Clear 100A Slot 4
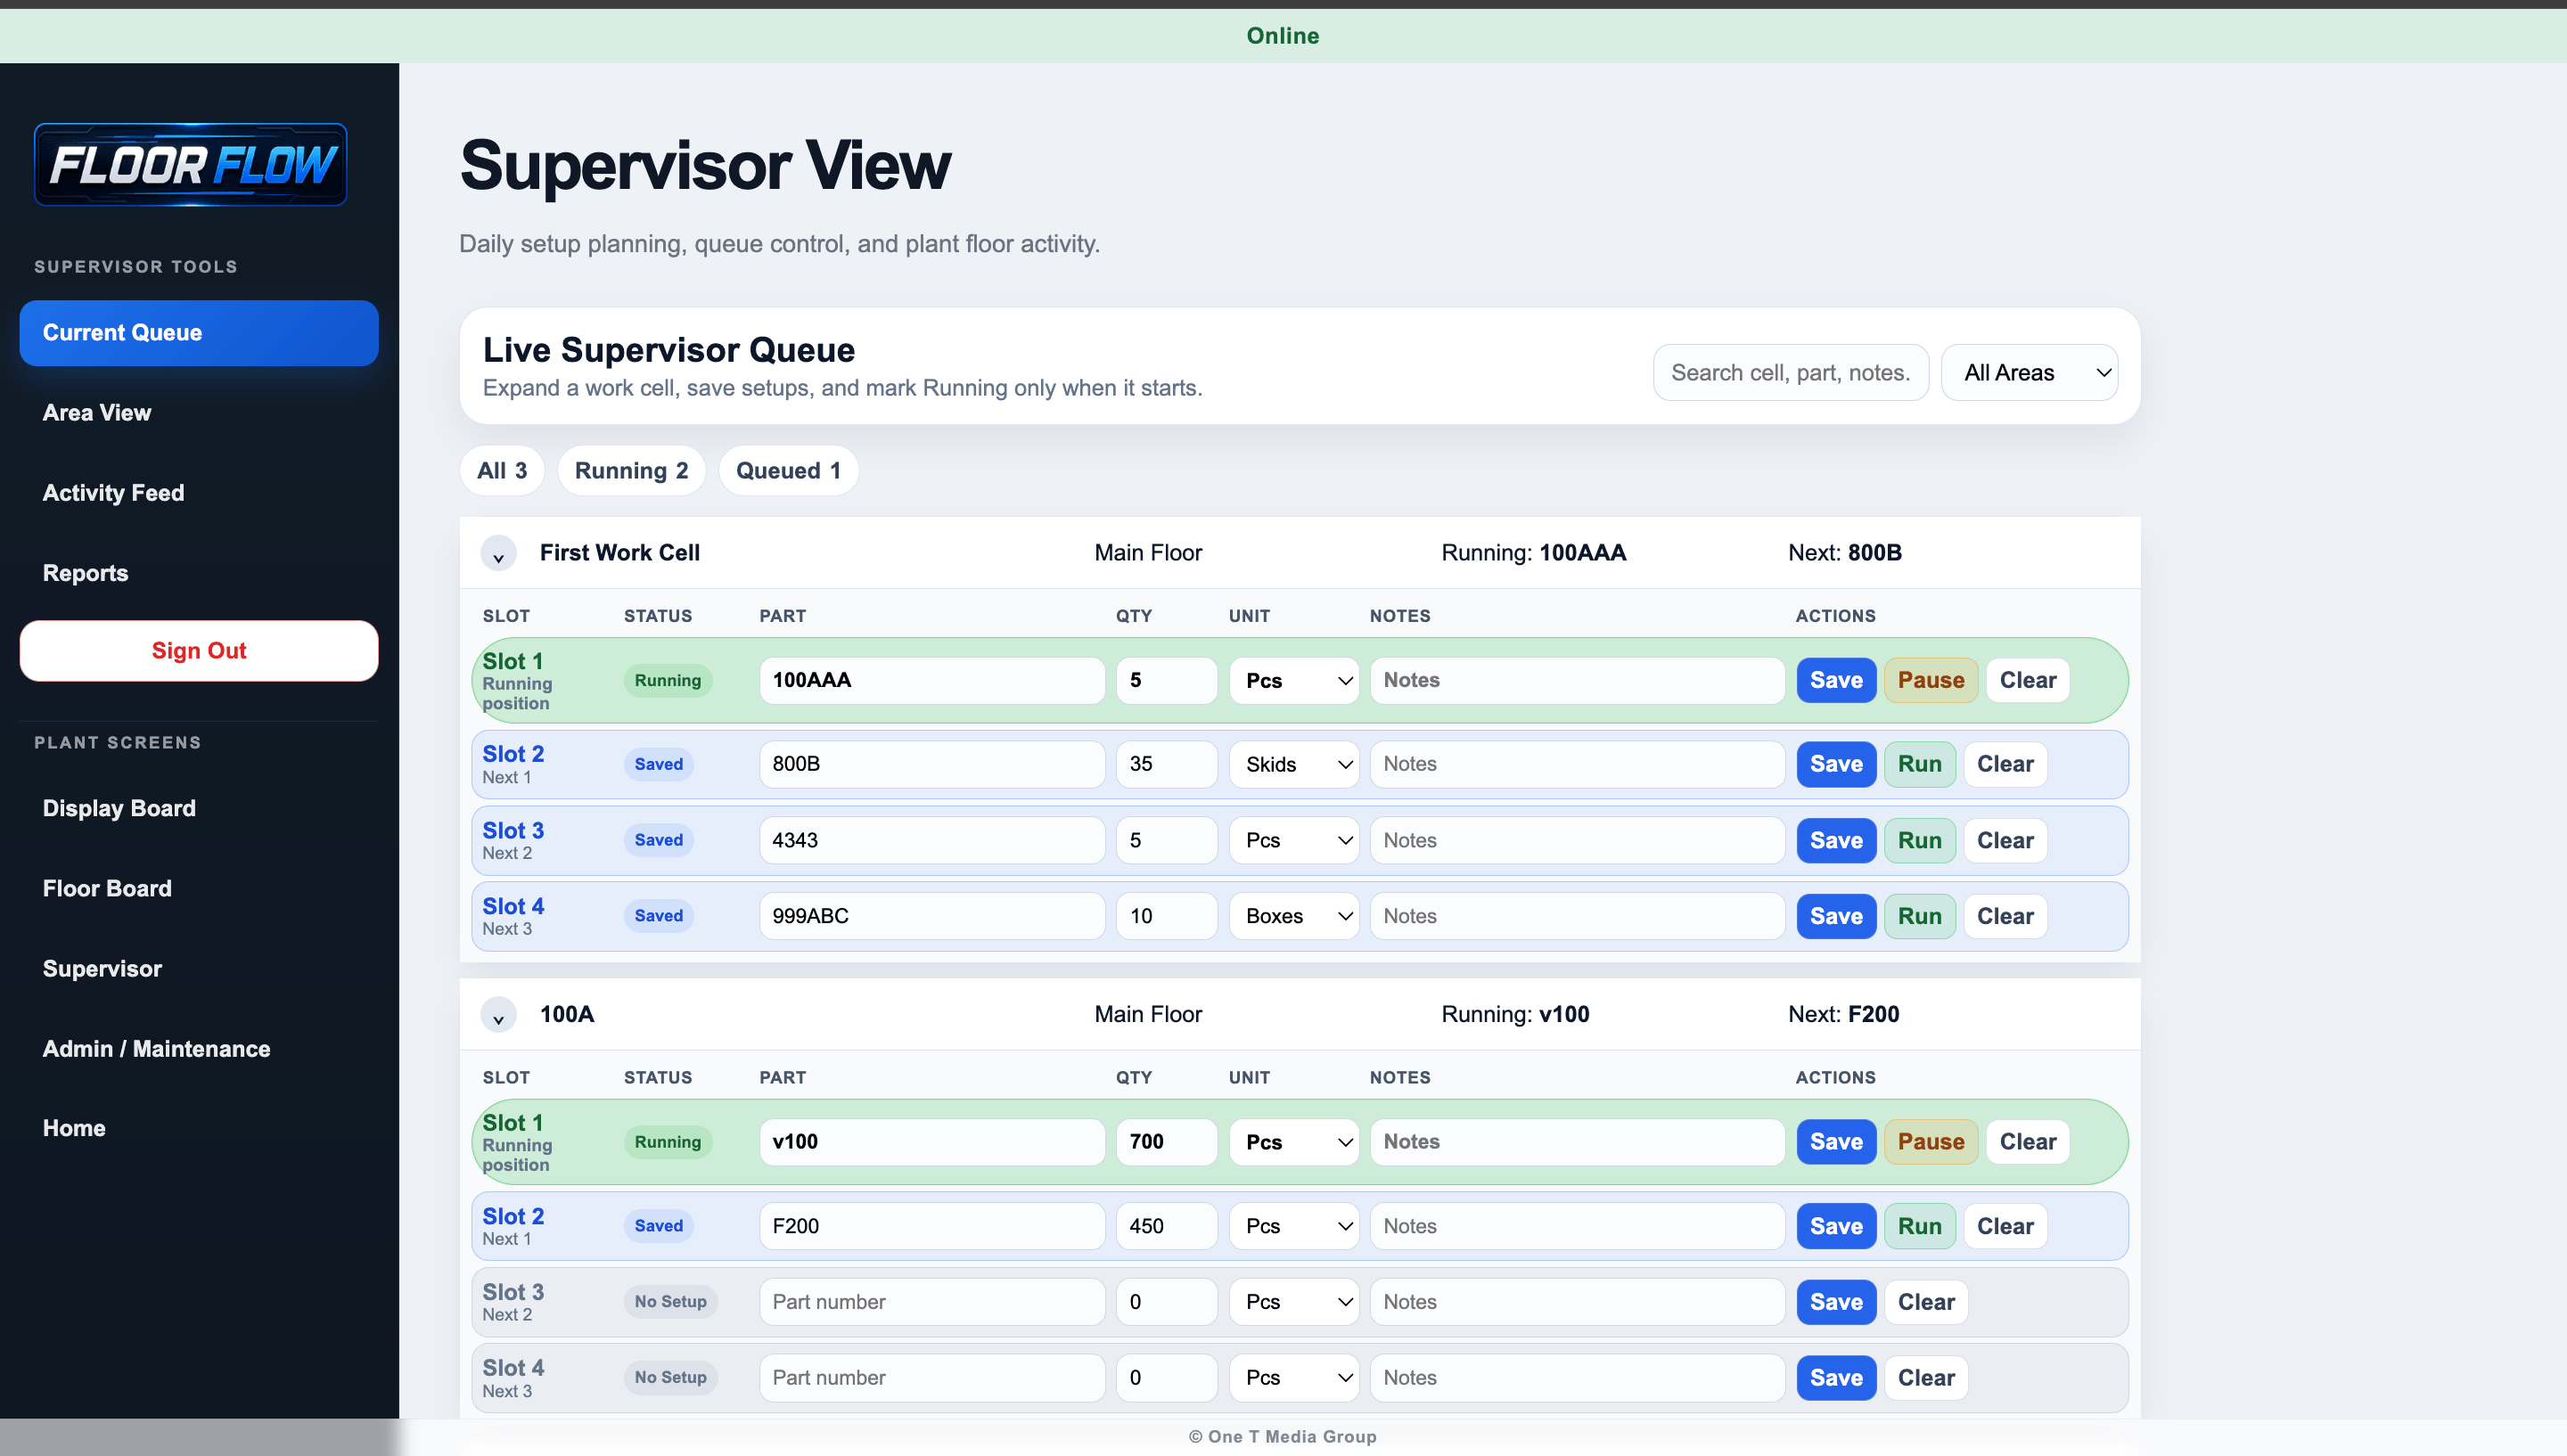 [x=1926, y=1378]
